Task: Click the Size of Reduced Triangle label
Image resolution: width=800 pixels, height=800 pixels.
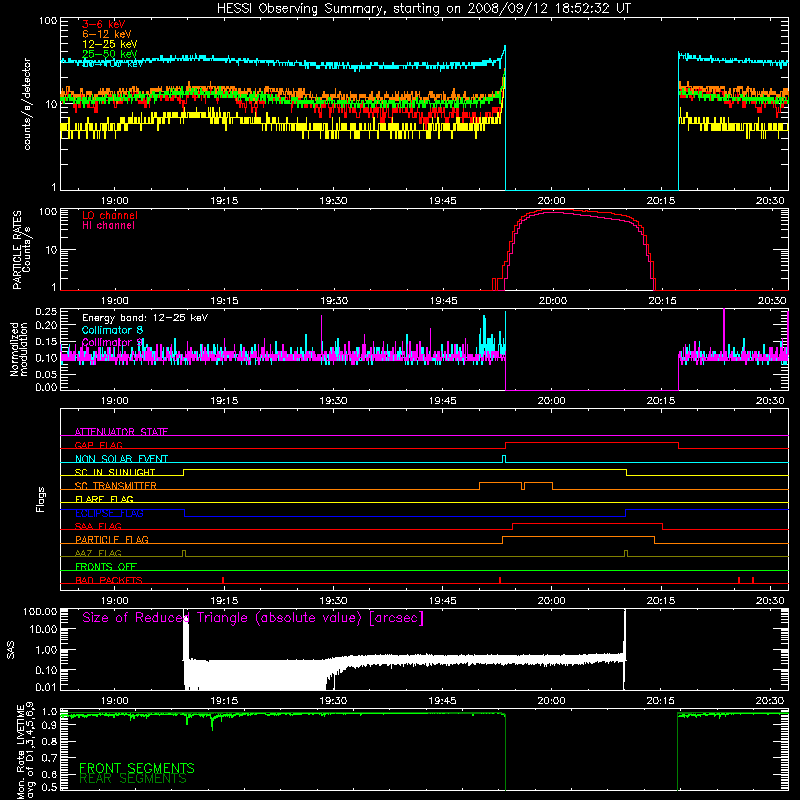Action: pyautogui.click(x=253, y=618)
